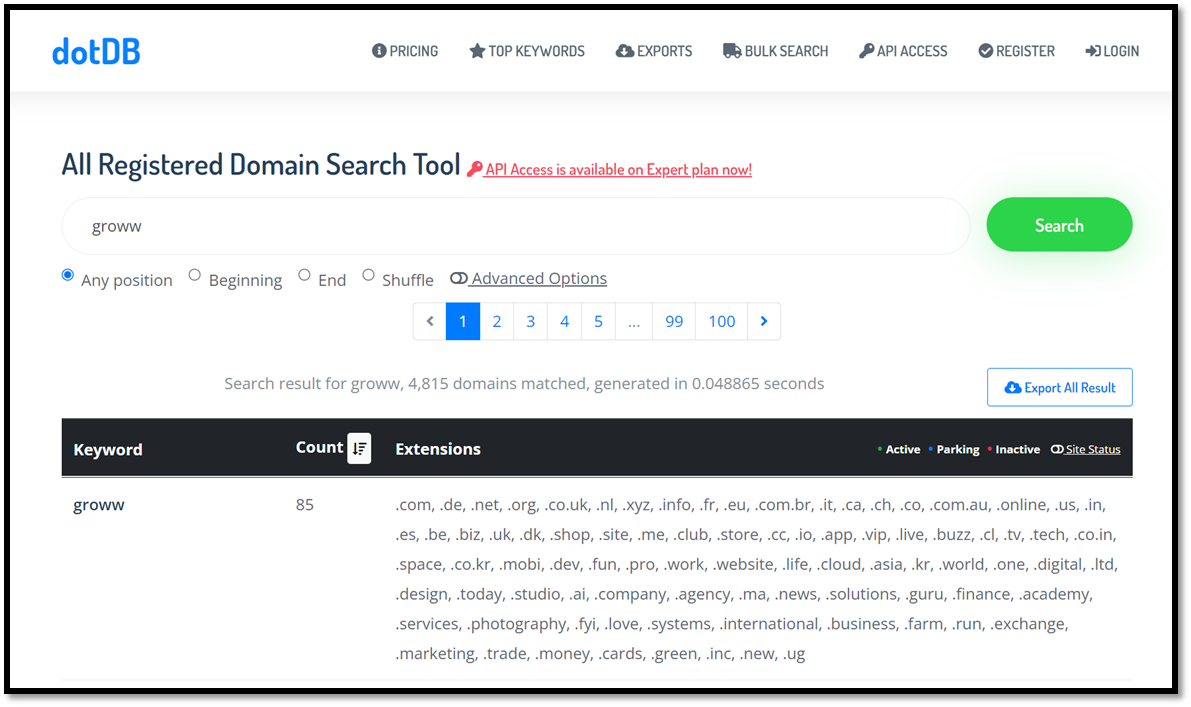The image size is (1191, 707).
Task: Open API Access page
Action: 903,51
